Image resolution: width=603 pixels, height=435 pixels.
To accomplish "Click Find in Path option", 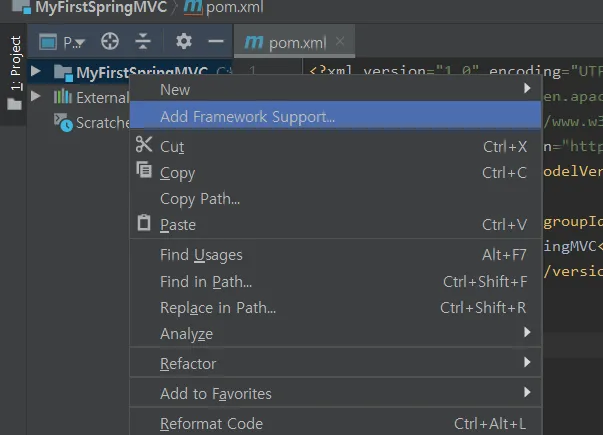I will tap(206, 282).
